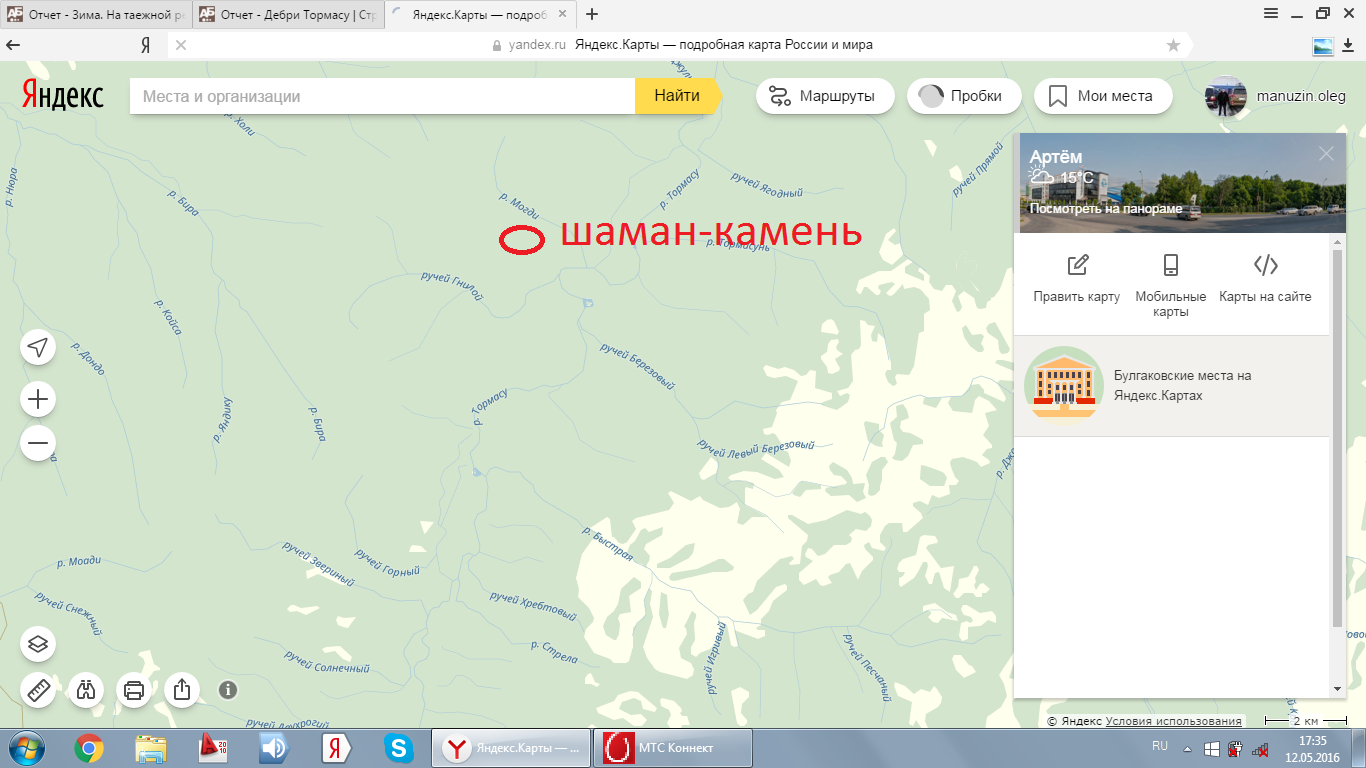Image resolution: width=1366 pixels, height=768 pixels.
Task: Share the map via share icon
Action: (182, 690)
